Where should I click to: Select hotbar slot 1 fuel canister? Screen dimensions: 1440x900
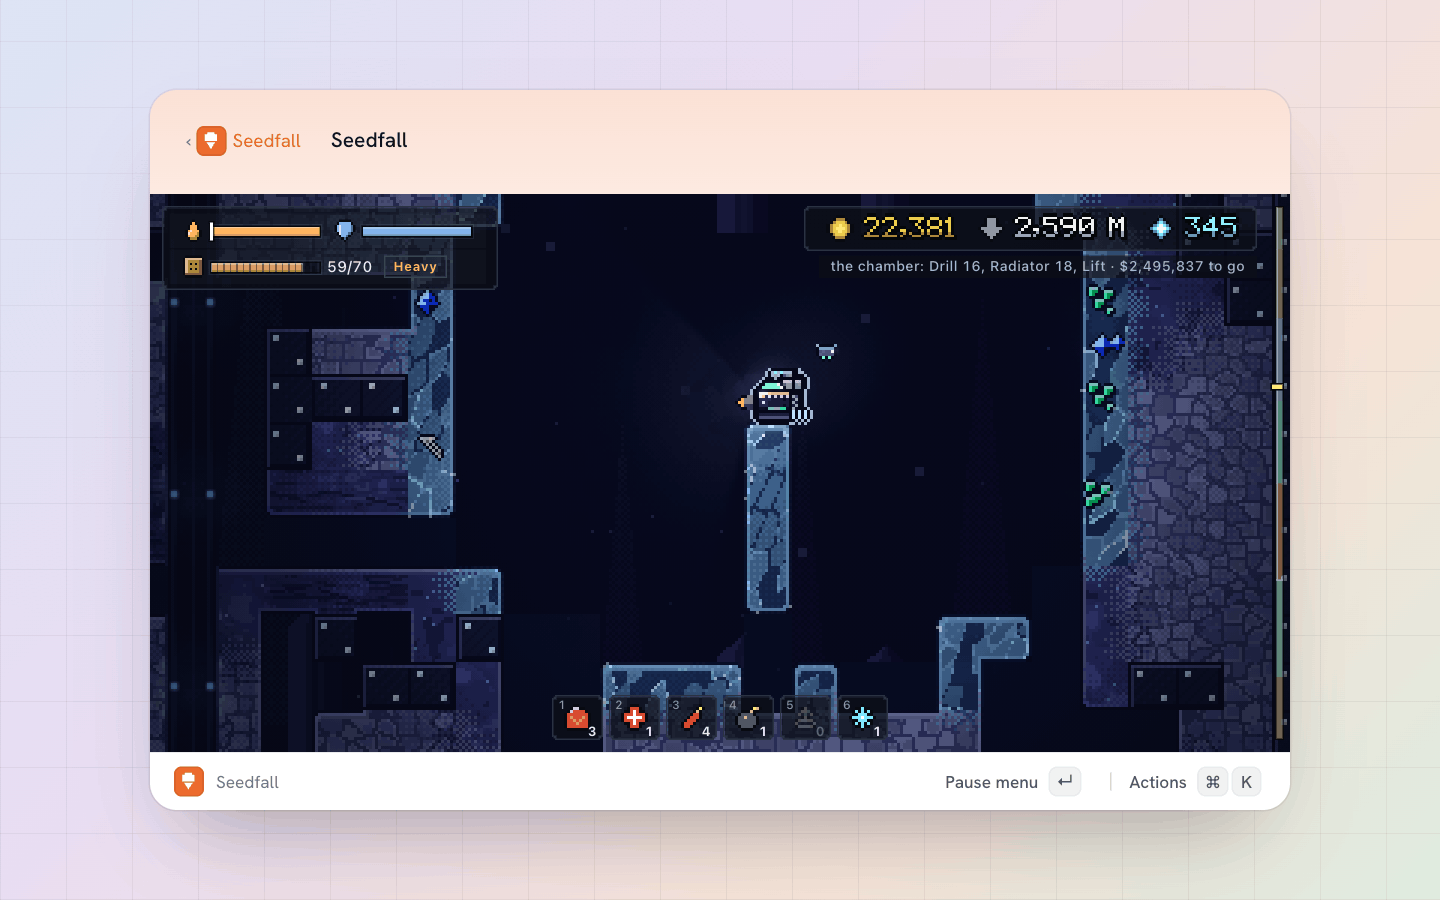click(x=577, y=717)
